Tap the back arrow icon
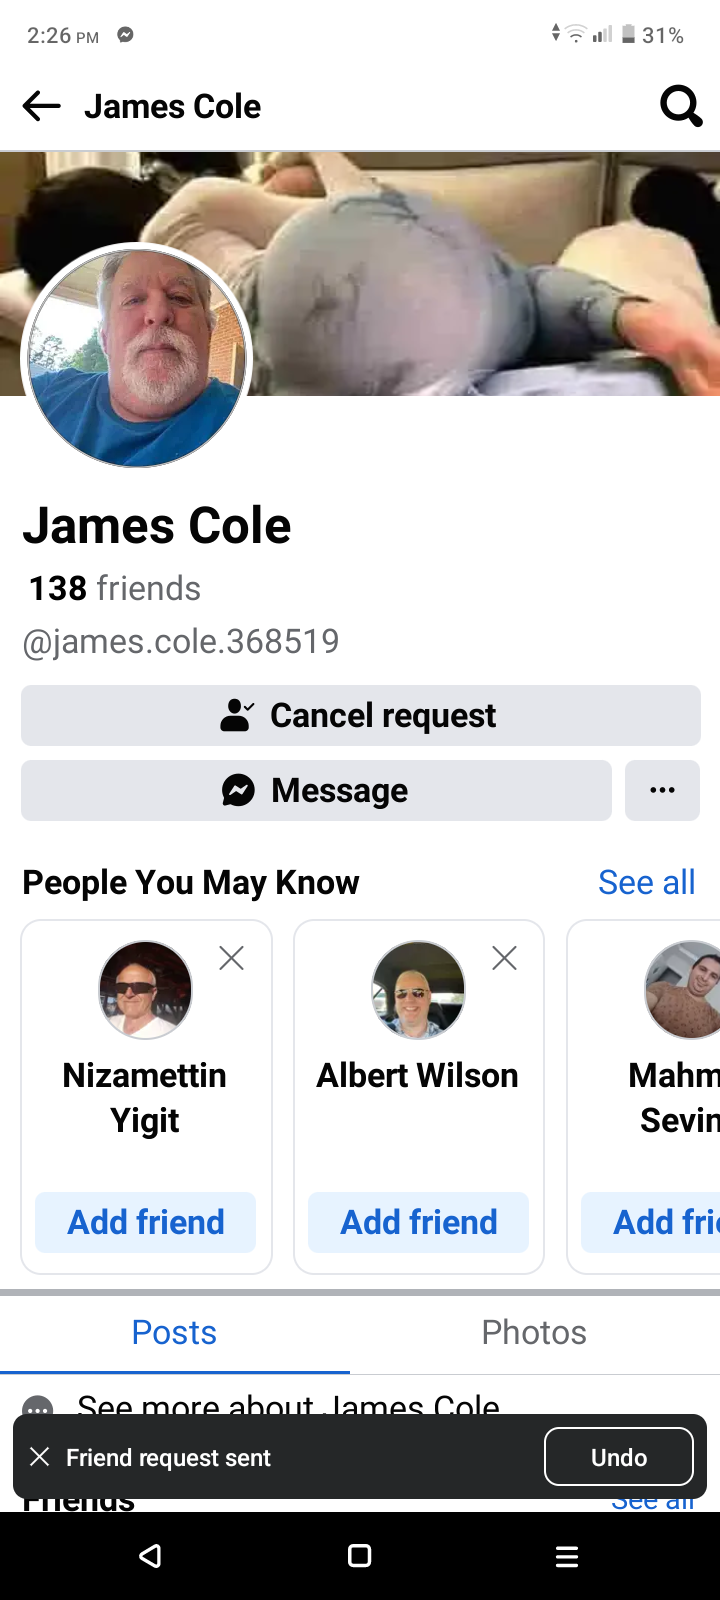Screen dimensions: 720x1600 [x=42, y=106]
